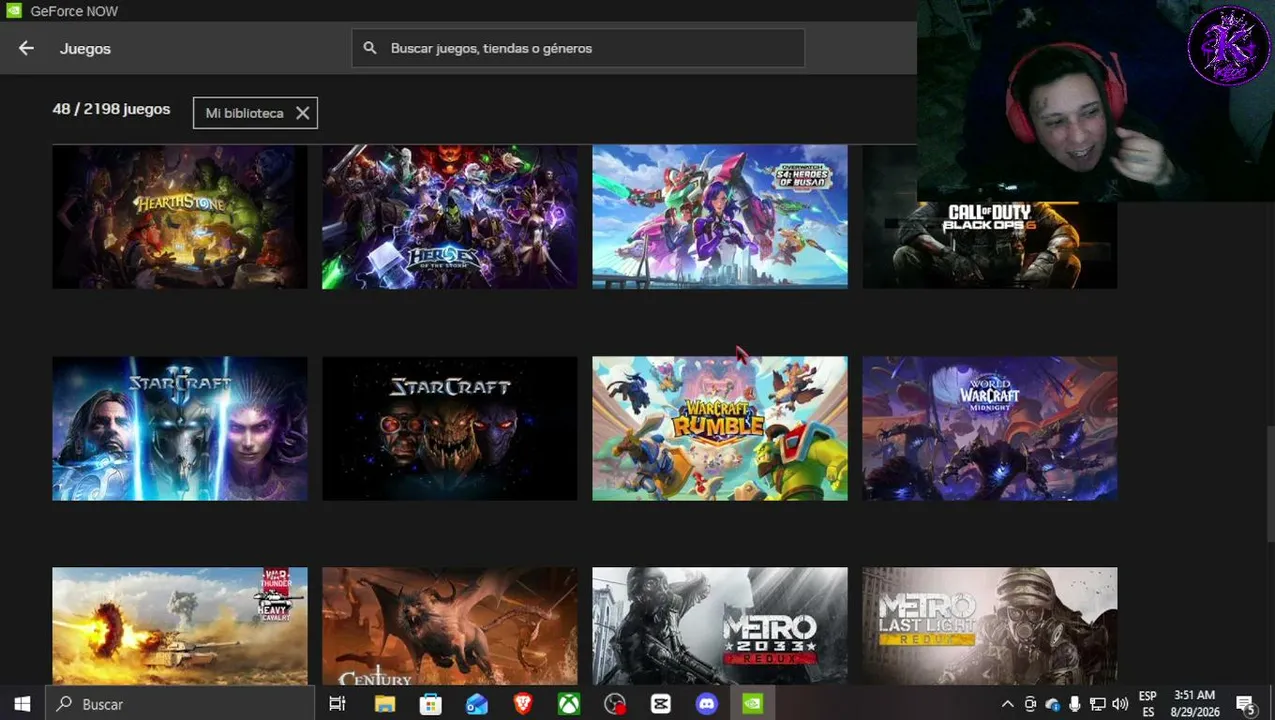Open the volume control speaker icon
Viewport: 1275px width, 720px height.
(1120, 704)
